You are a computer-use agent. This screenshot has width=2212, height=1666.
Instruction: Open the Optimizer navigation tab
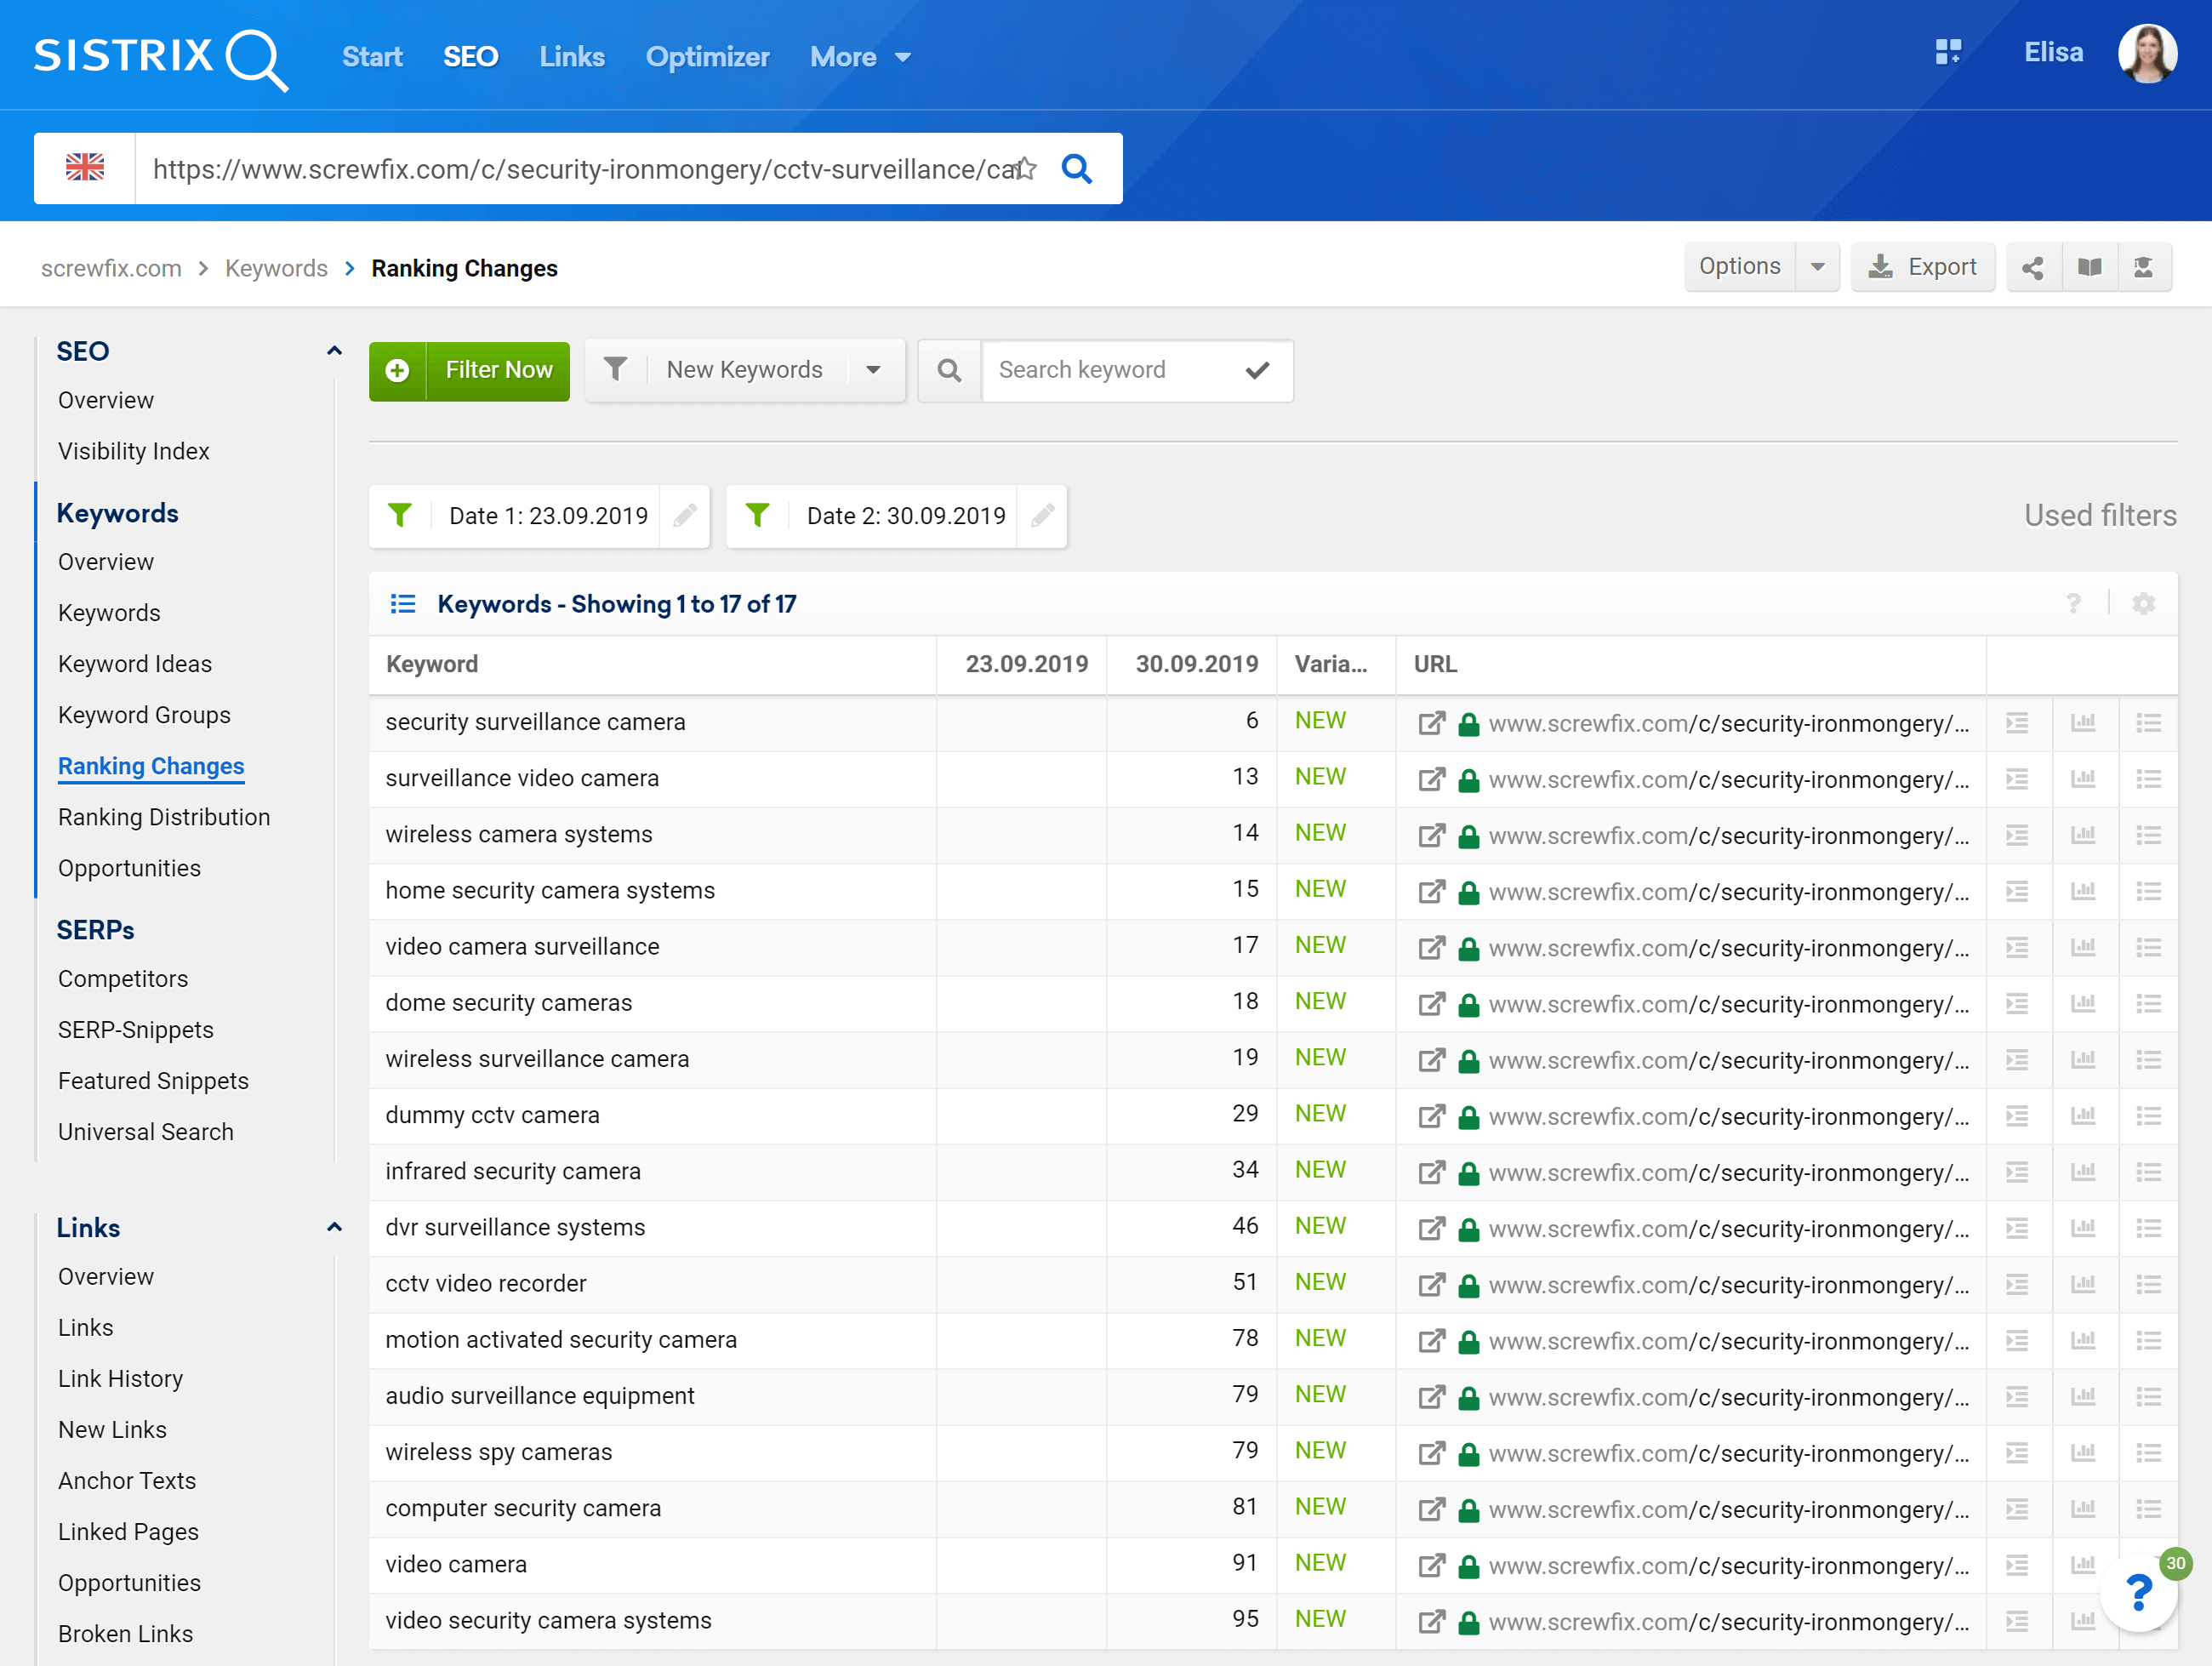707,57
